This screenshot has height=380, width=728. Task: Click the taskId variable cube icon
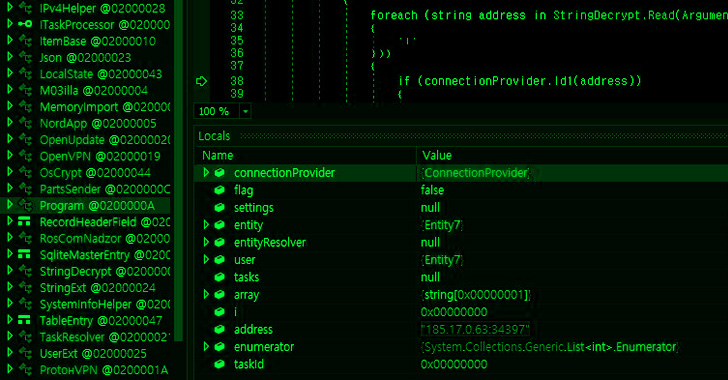click(x=220, y=364)
